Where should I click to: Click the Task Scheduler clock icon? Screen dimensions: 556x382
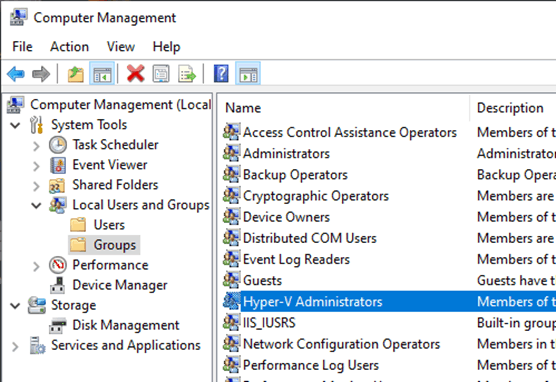[58, 145]
